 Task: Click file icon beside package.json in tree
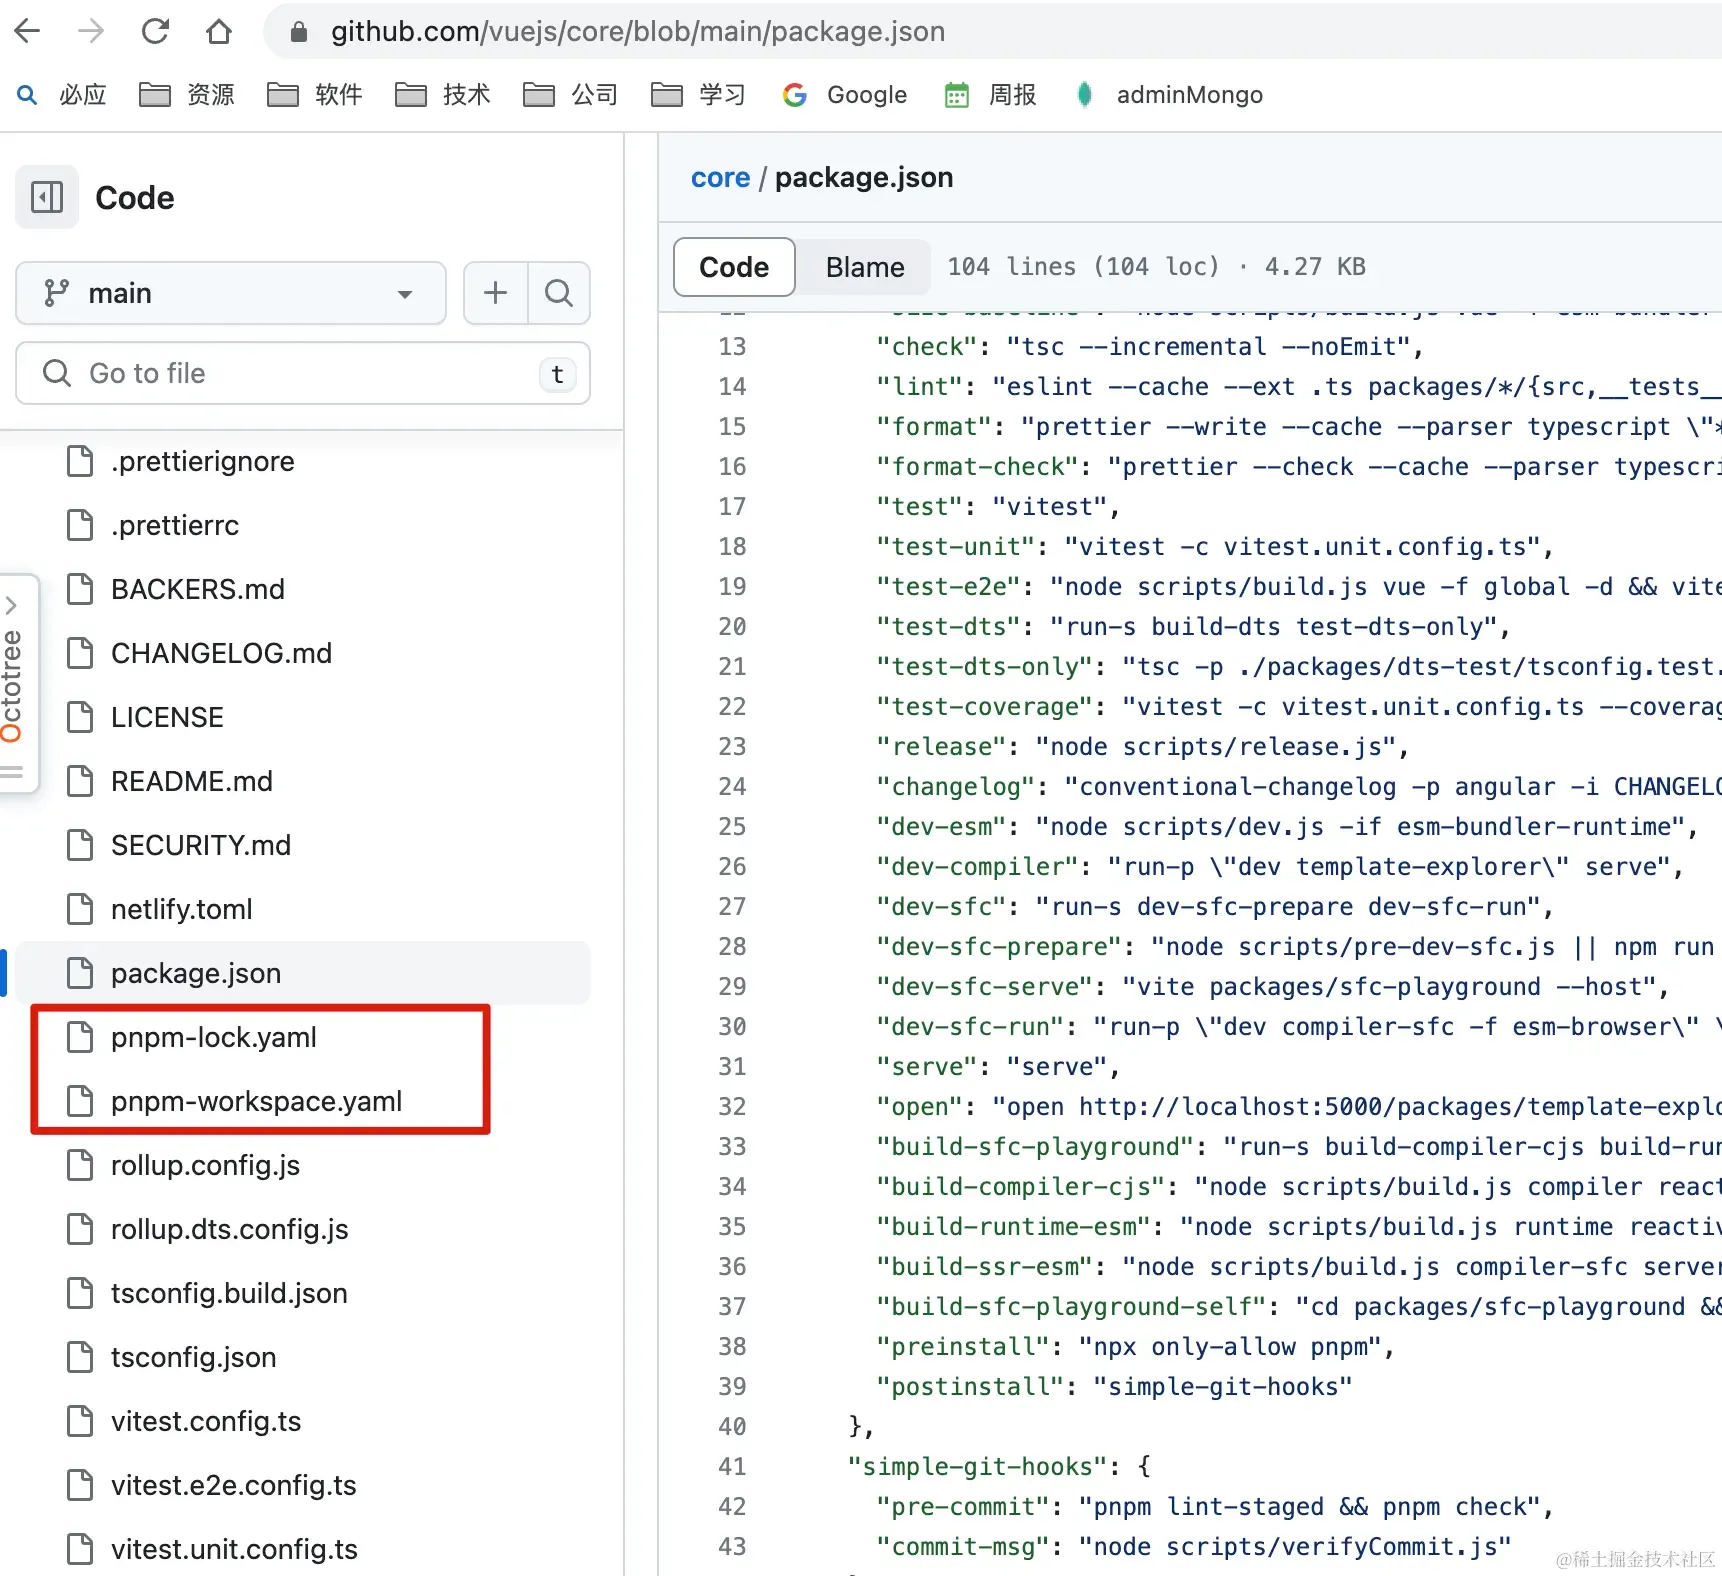tap(80, 973)
